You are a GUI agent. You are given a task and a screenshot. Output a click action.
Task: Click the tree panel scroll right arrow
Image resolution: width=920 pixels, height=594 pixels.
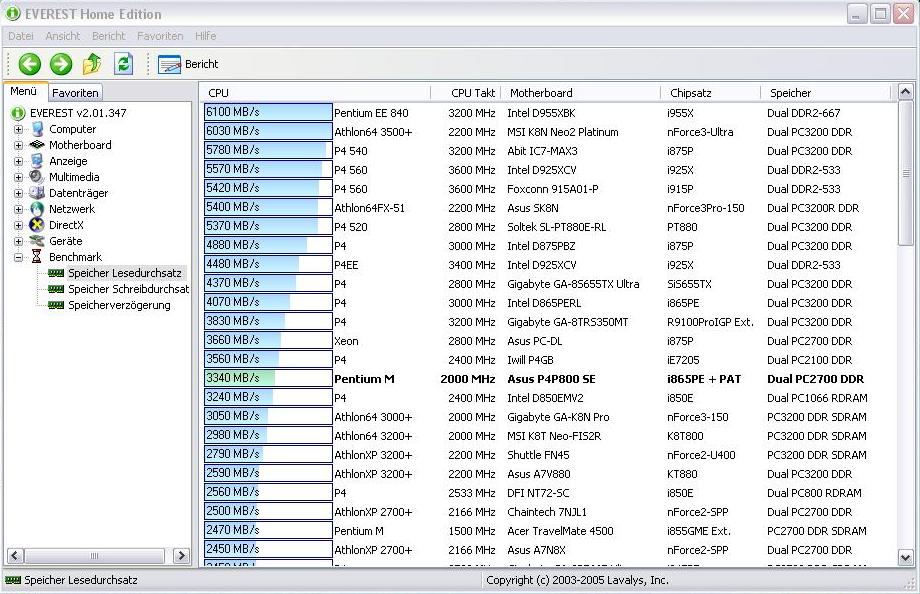click(181, 555)
